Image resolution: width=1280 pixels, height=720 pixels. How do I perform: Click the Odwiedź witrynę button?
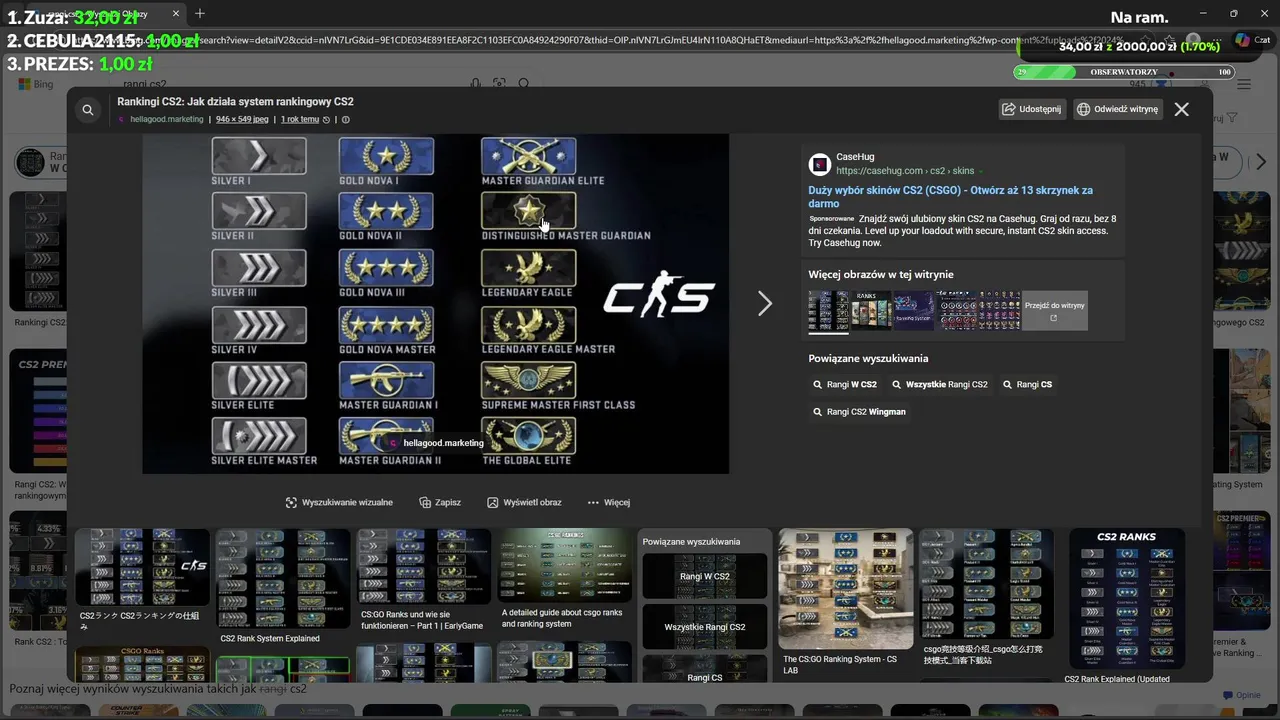pyautogui.click(x=1118, y=109)
